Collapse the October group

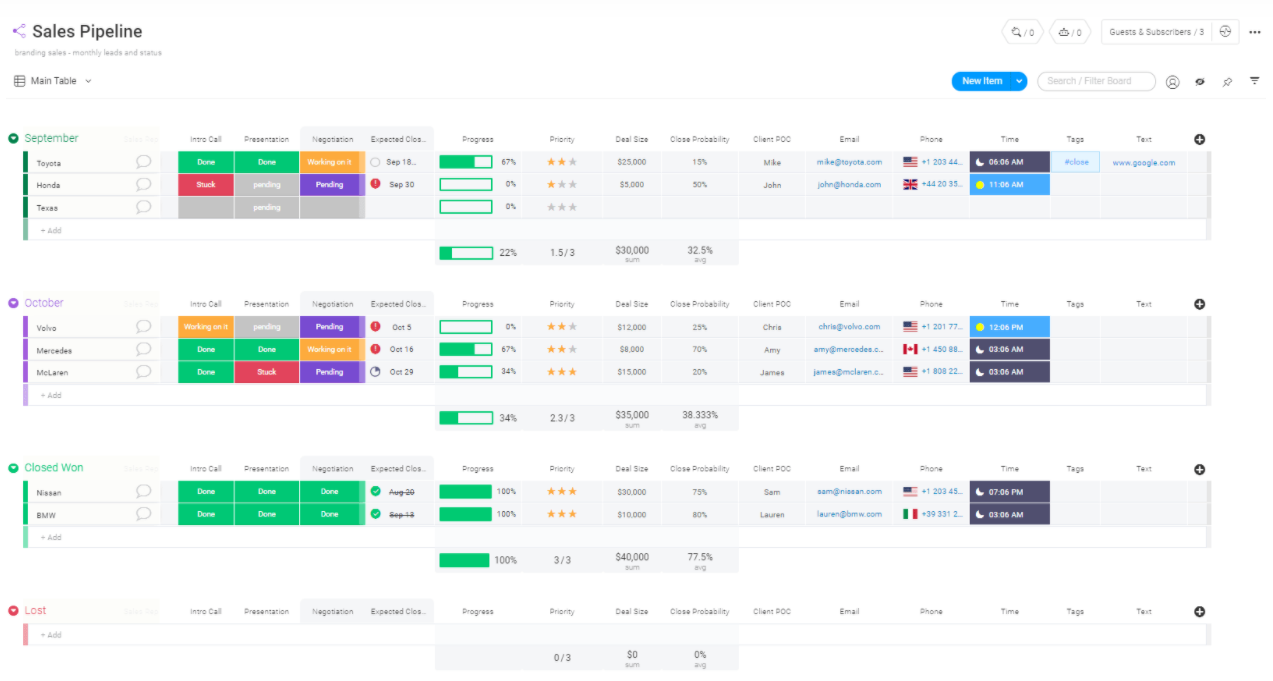[13, 303]
